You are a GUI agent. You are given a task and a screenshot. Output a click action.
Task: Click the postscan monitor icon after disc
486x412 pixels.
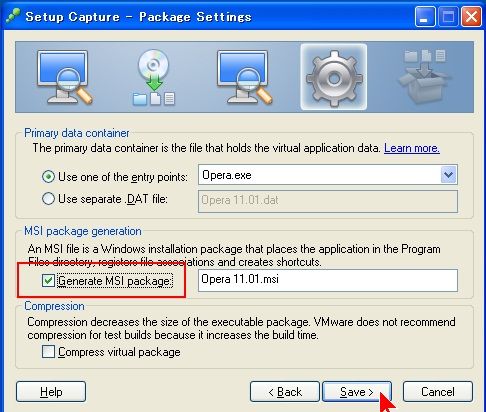coord(244,77)
